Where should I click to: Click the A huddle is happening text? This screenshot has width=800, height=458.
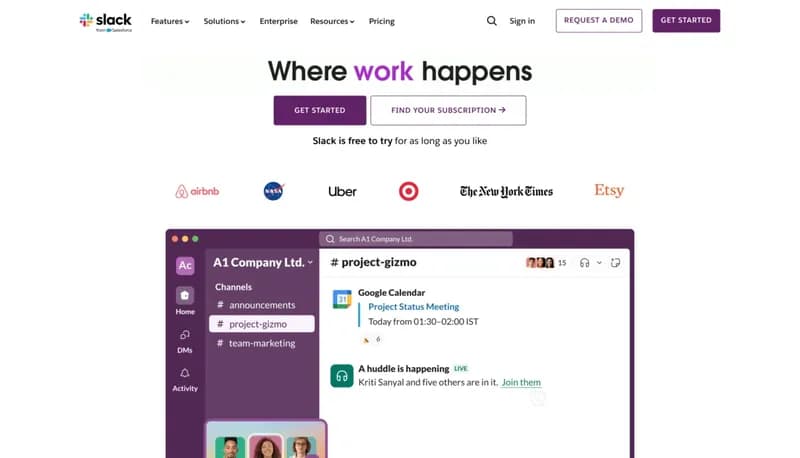(404, 368)
